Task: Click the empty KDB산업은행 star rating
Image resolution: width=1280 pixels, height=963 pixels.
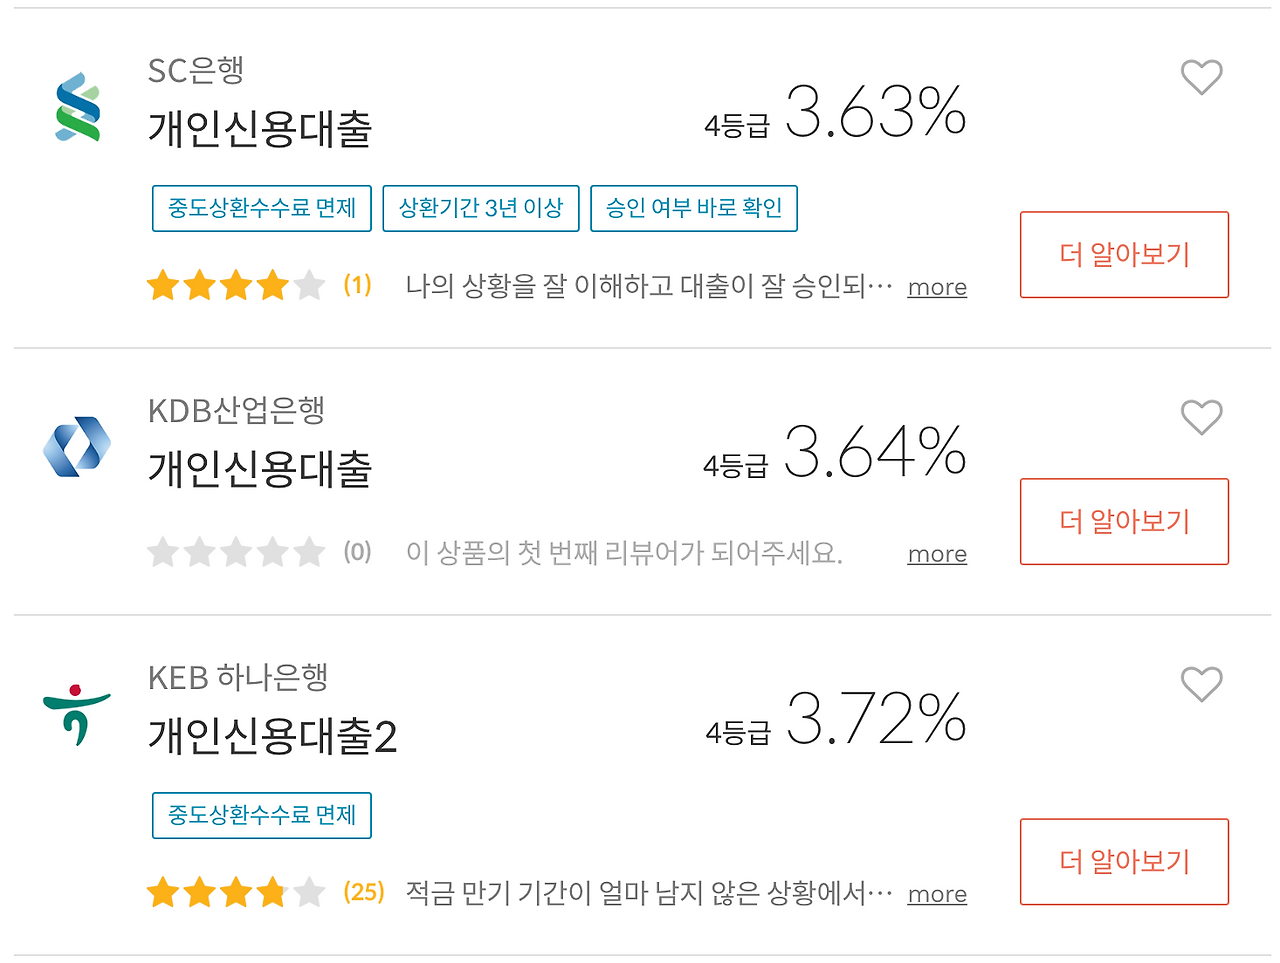Action: tap(236, 552)
